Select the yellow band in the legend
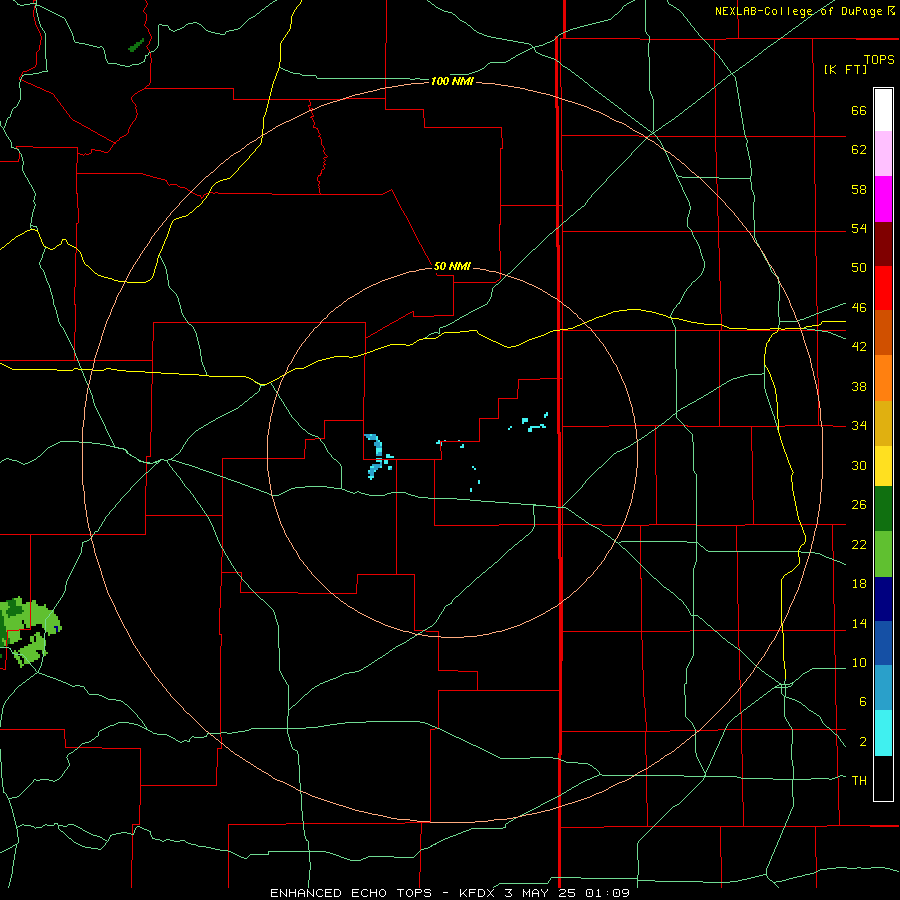Viewport: 900px width, 900px height. pyautogui.click(x=883, y=466)
